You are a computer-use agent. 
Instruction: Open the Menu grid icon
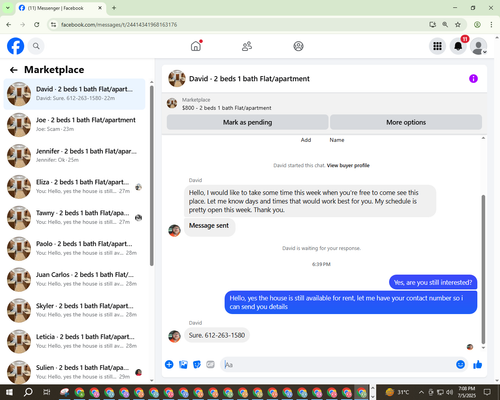point(437,46)
